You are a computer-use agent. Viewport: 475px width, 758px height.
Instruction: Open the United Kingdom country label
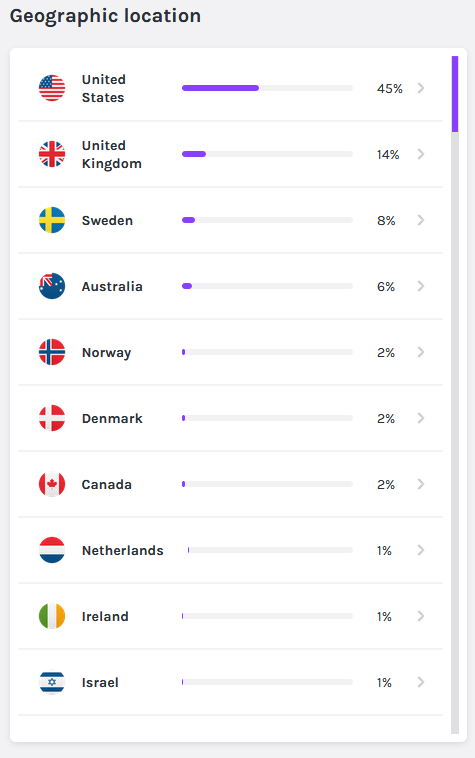pos(112,155)
